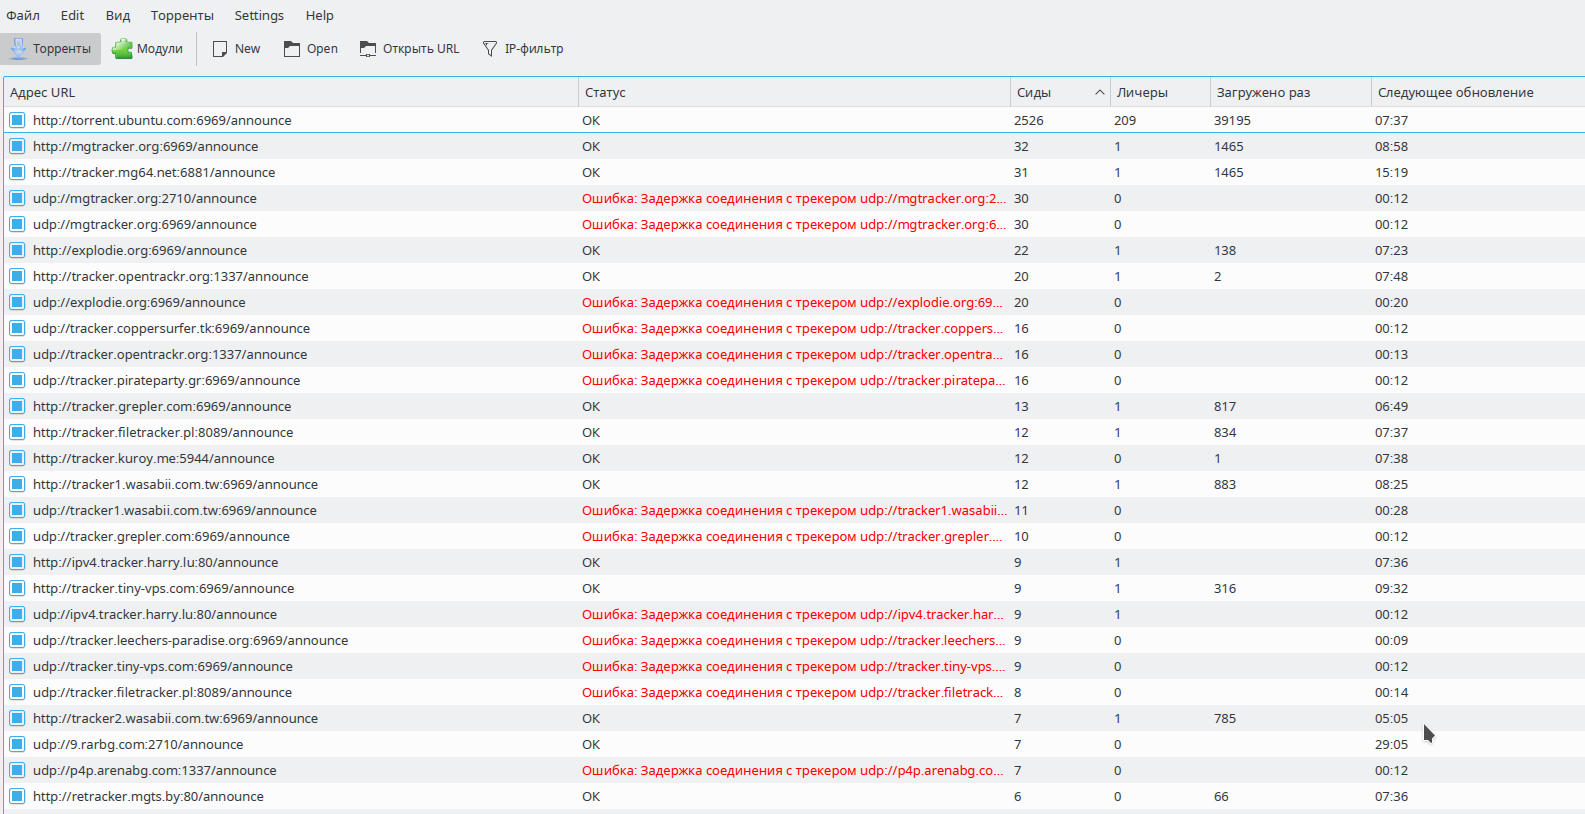
Task: Disable the retracker.mgts.by tracker checkbox
Action: 17,796
